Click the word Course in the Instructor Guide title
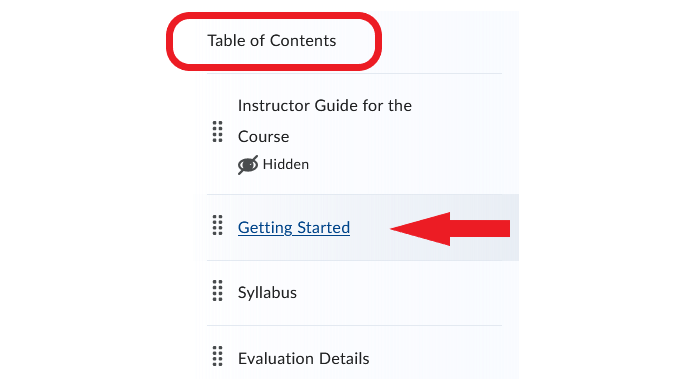The height and width of the screenshot is (379, 679). pos(263,137)
